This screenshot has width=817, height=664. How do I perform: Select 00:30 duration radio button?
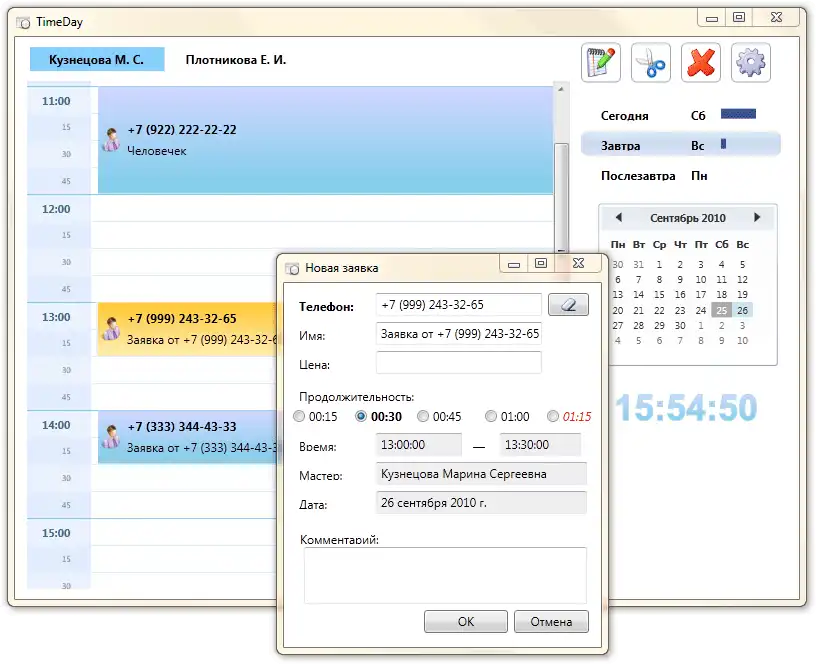pos(361,416)
